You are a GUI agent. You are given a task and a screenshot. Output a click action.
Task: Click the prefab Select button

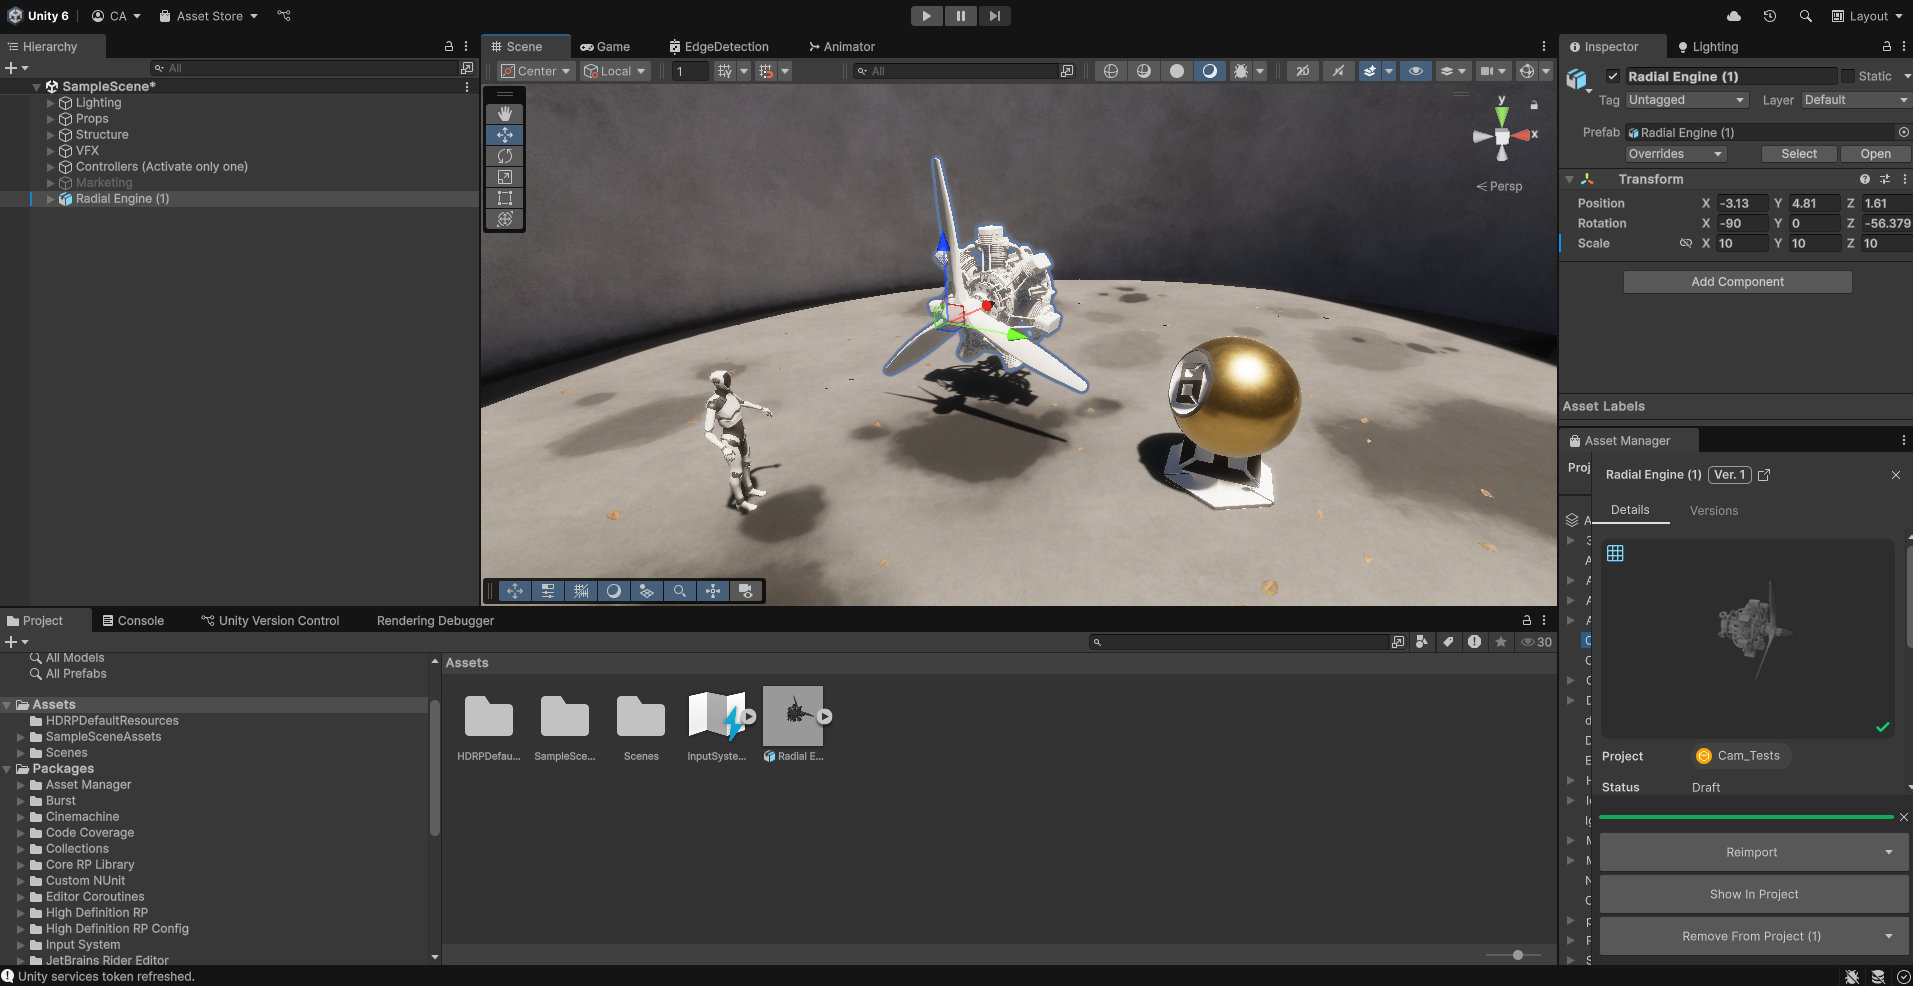point(1799,154)
